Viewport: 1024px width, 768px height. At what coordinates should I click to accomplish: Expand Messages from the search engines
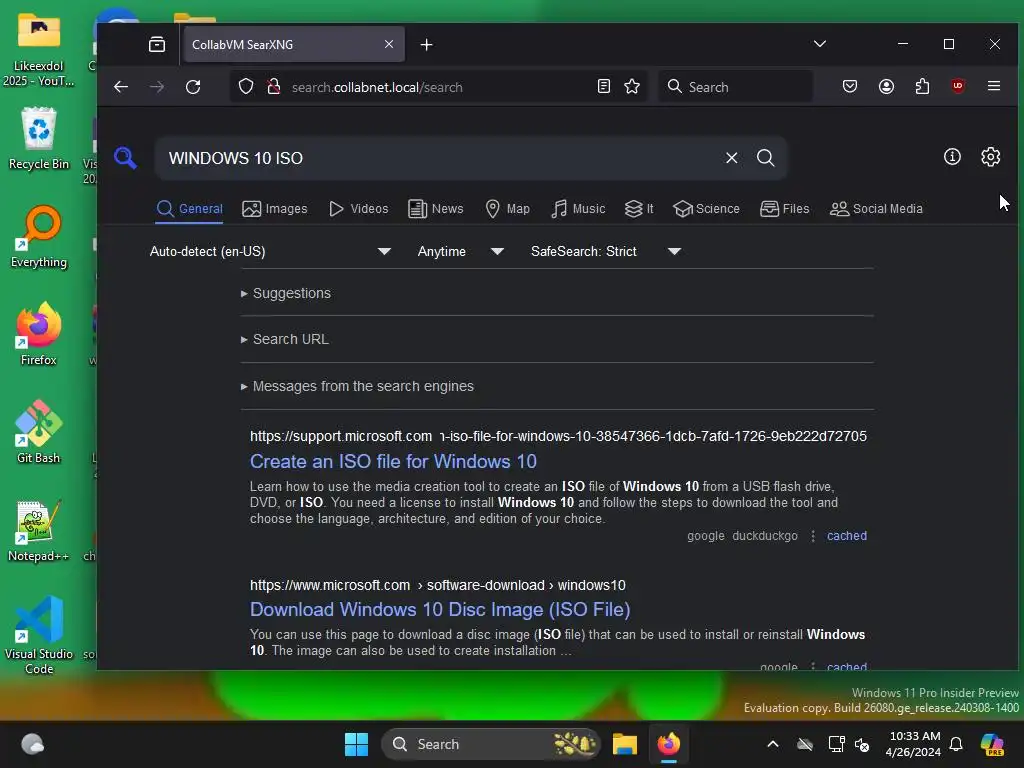pos(357,387)
